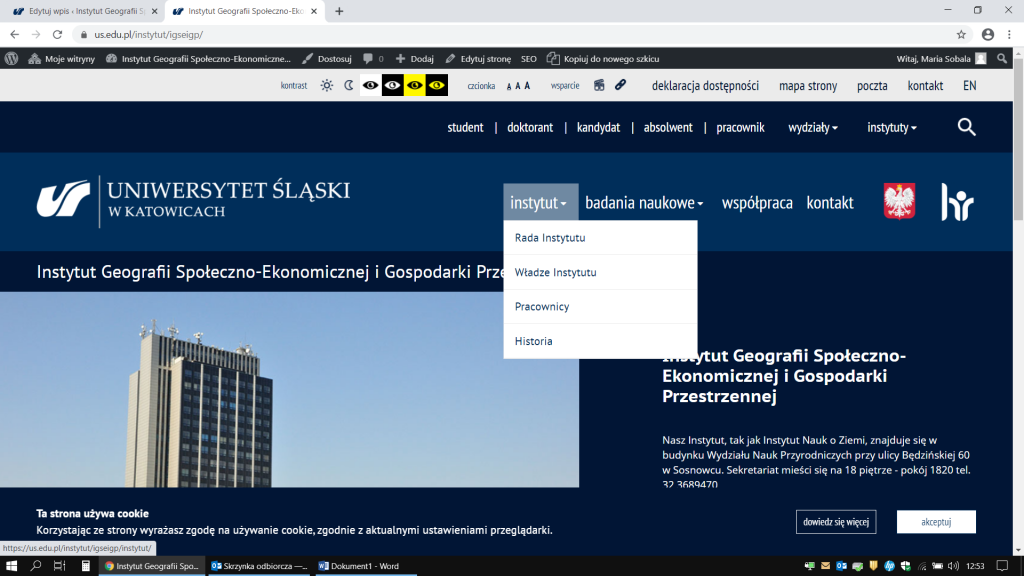Open Calculator taskbar icon

pyautogui.click(x=86, y=566)
